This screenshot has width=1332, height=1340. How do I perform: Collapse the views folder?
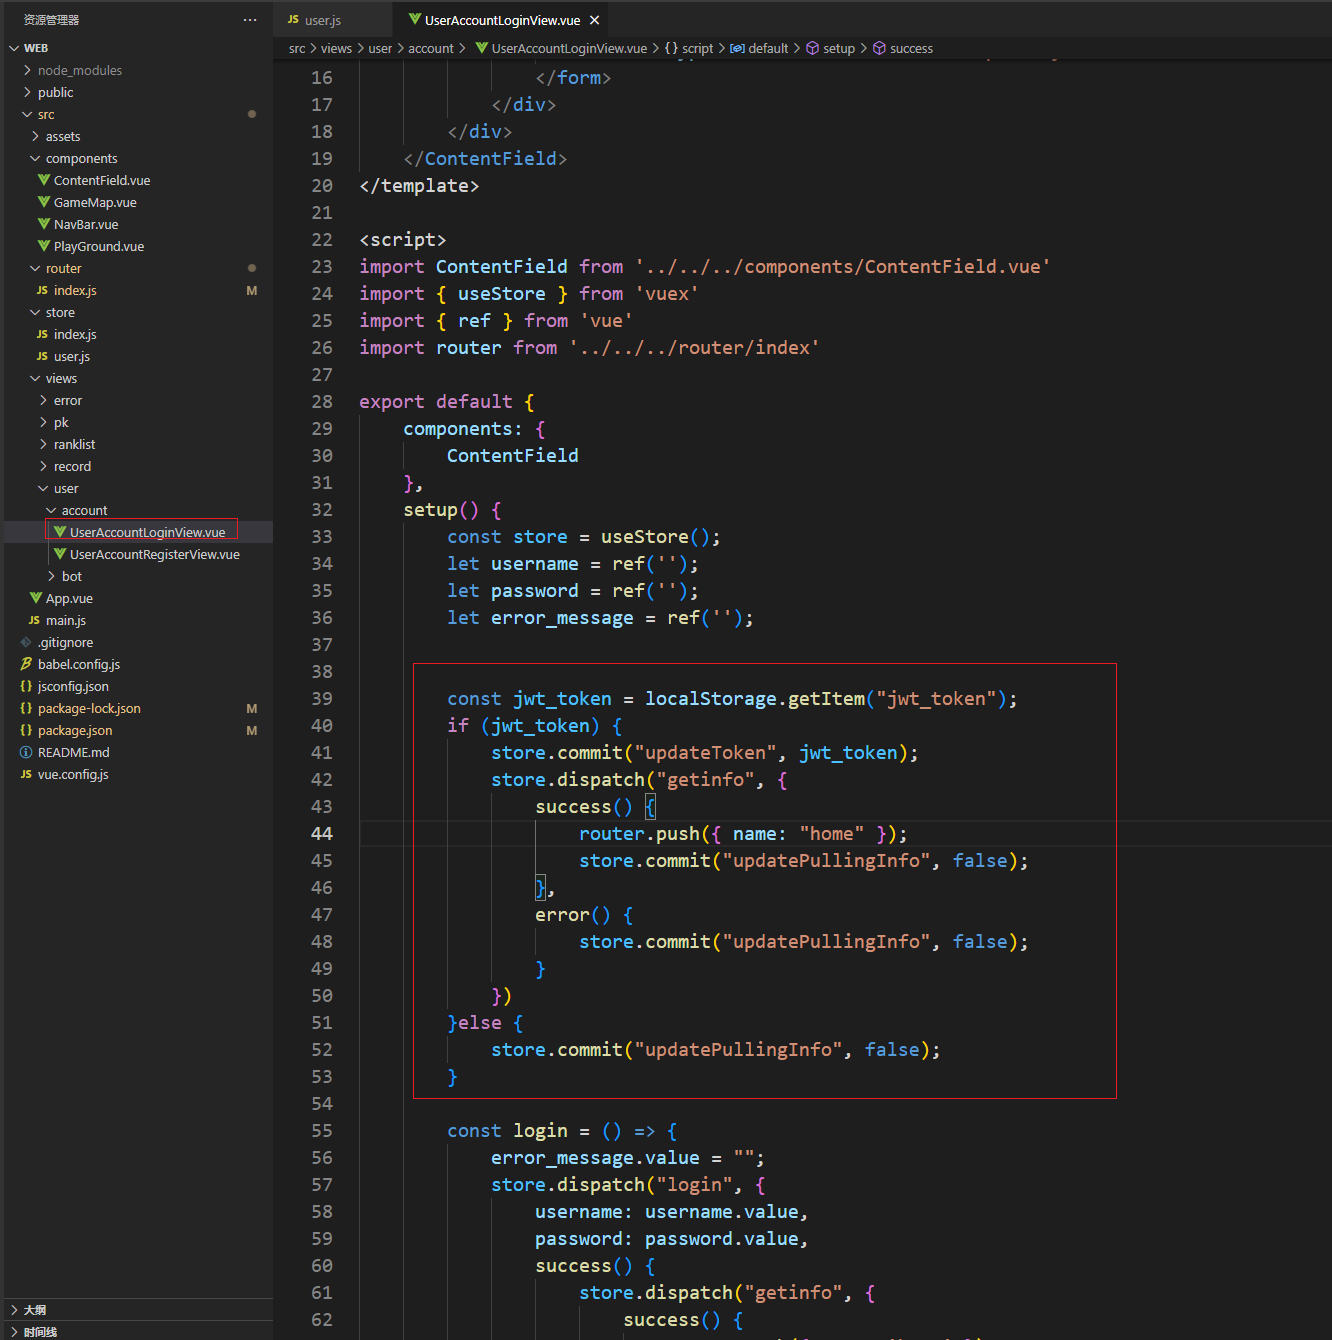pos(137,378)
